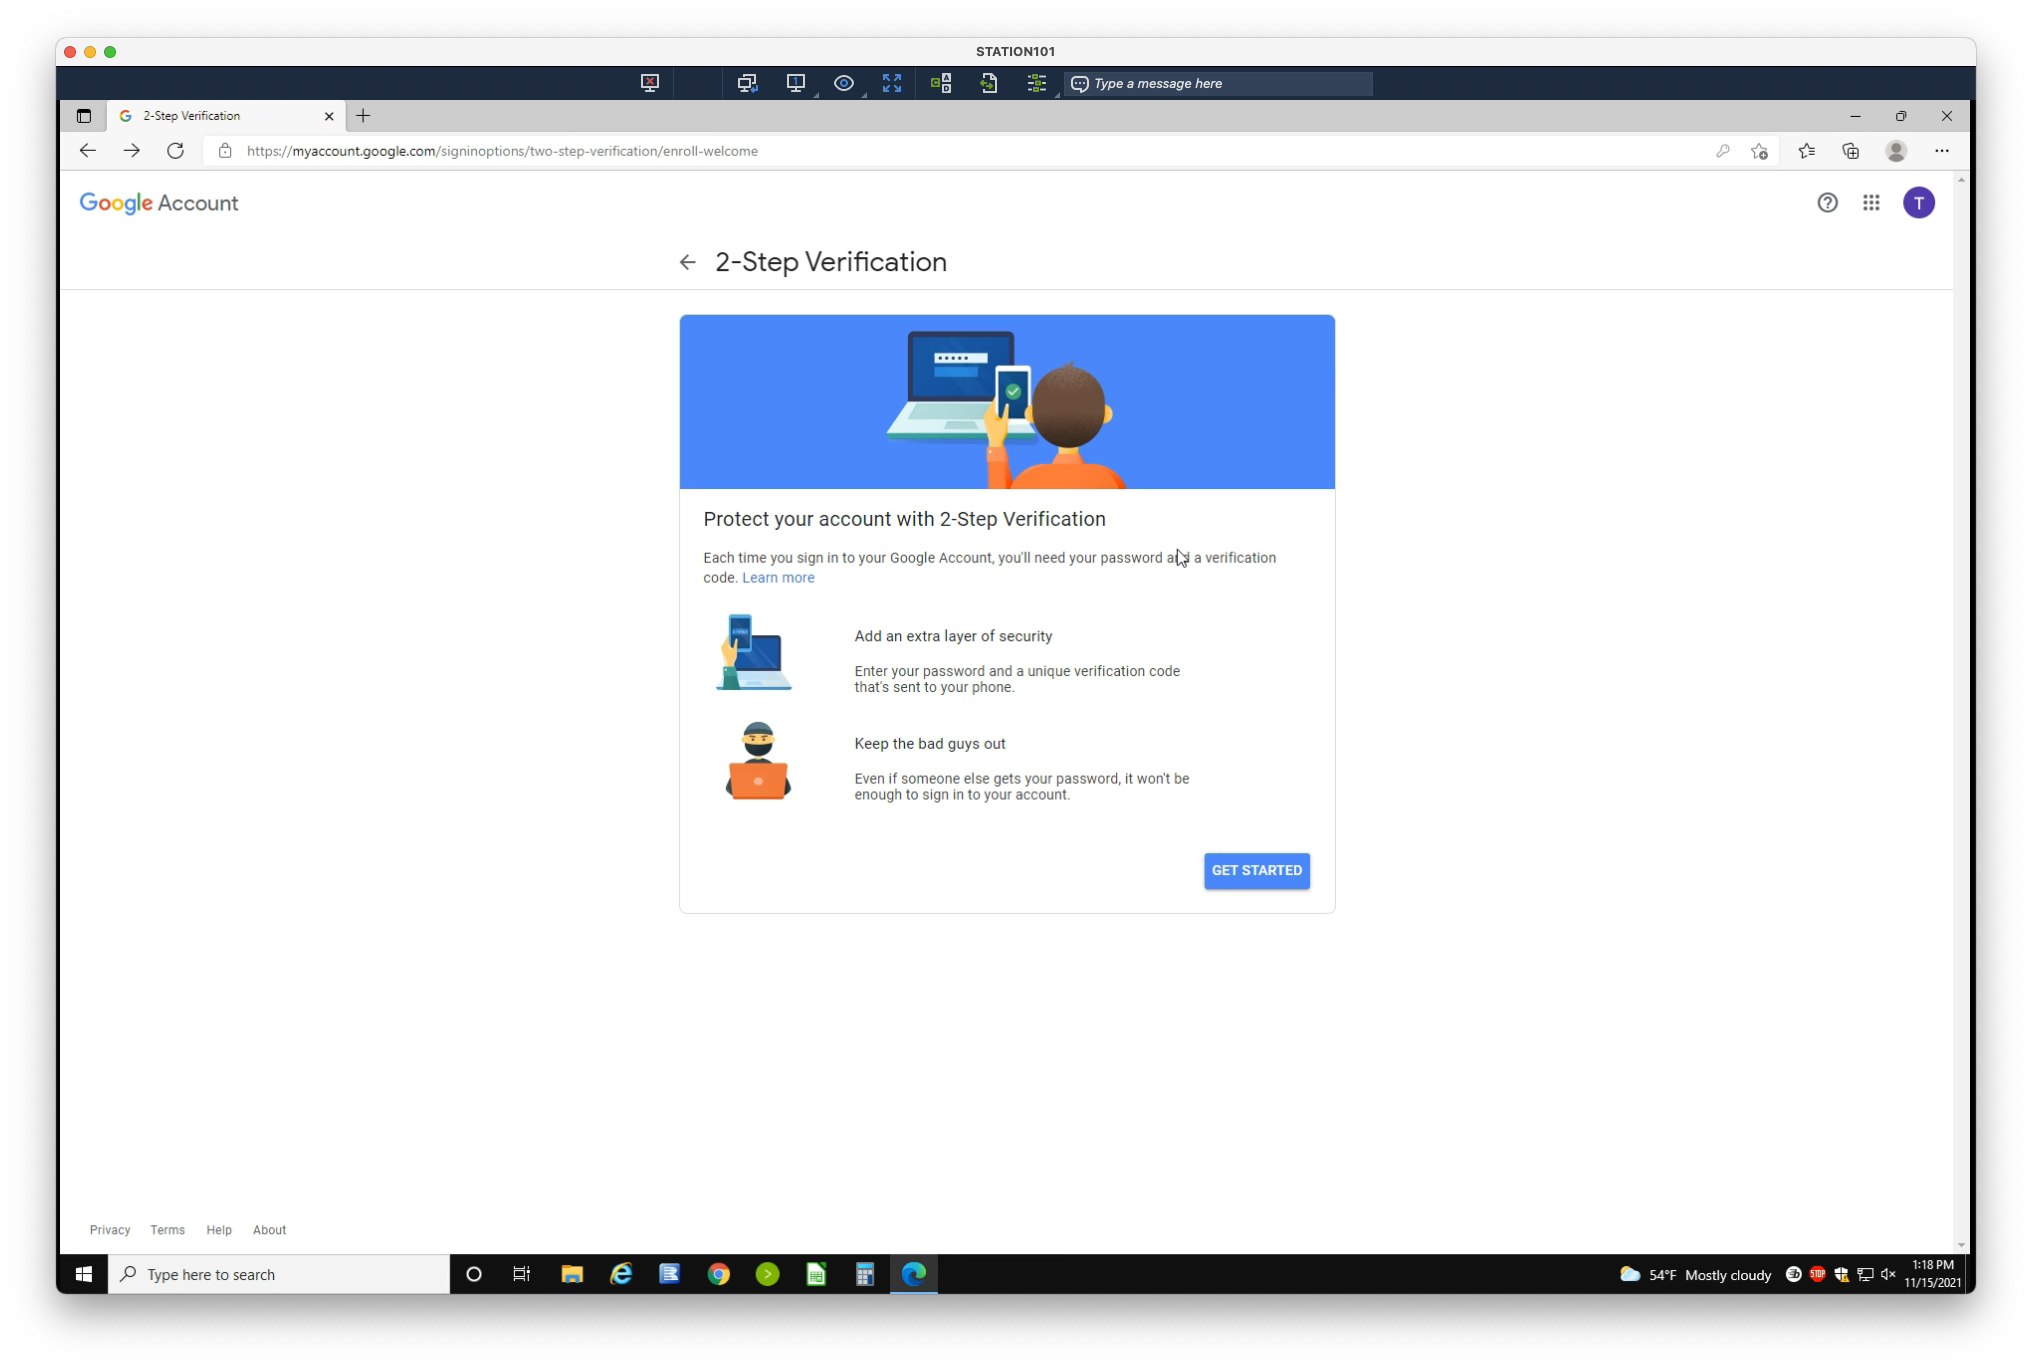The image size is (2032, 1368).
Task: Open the Learn more link
Action: point(778,578)
